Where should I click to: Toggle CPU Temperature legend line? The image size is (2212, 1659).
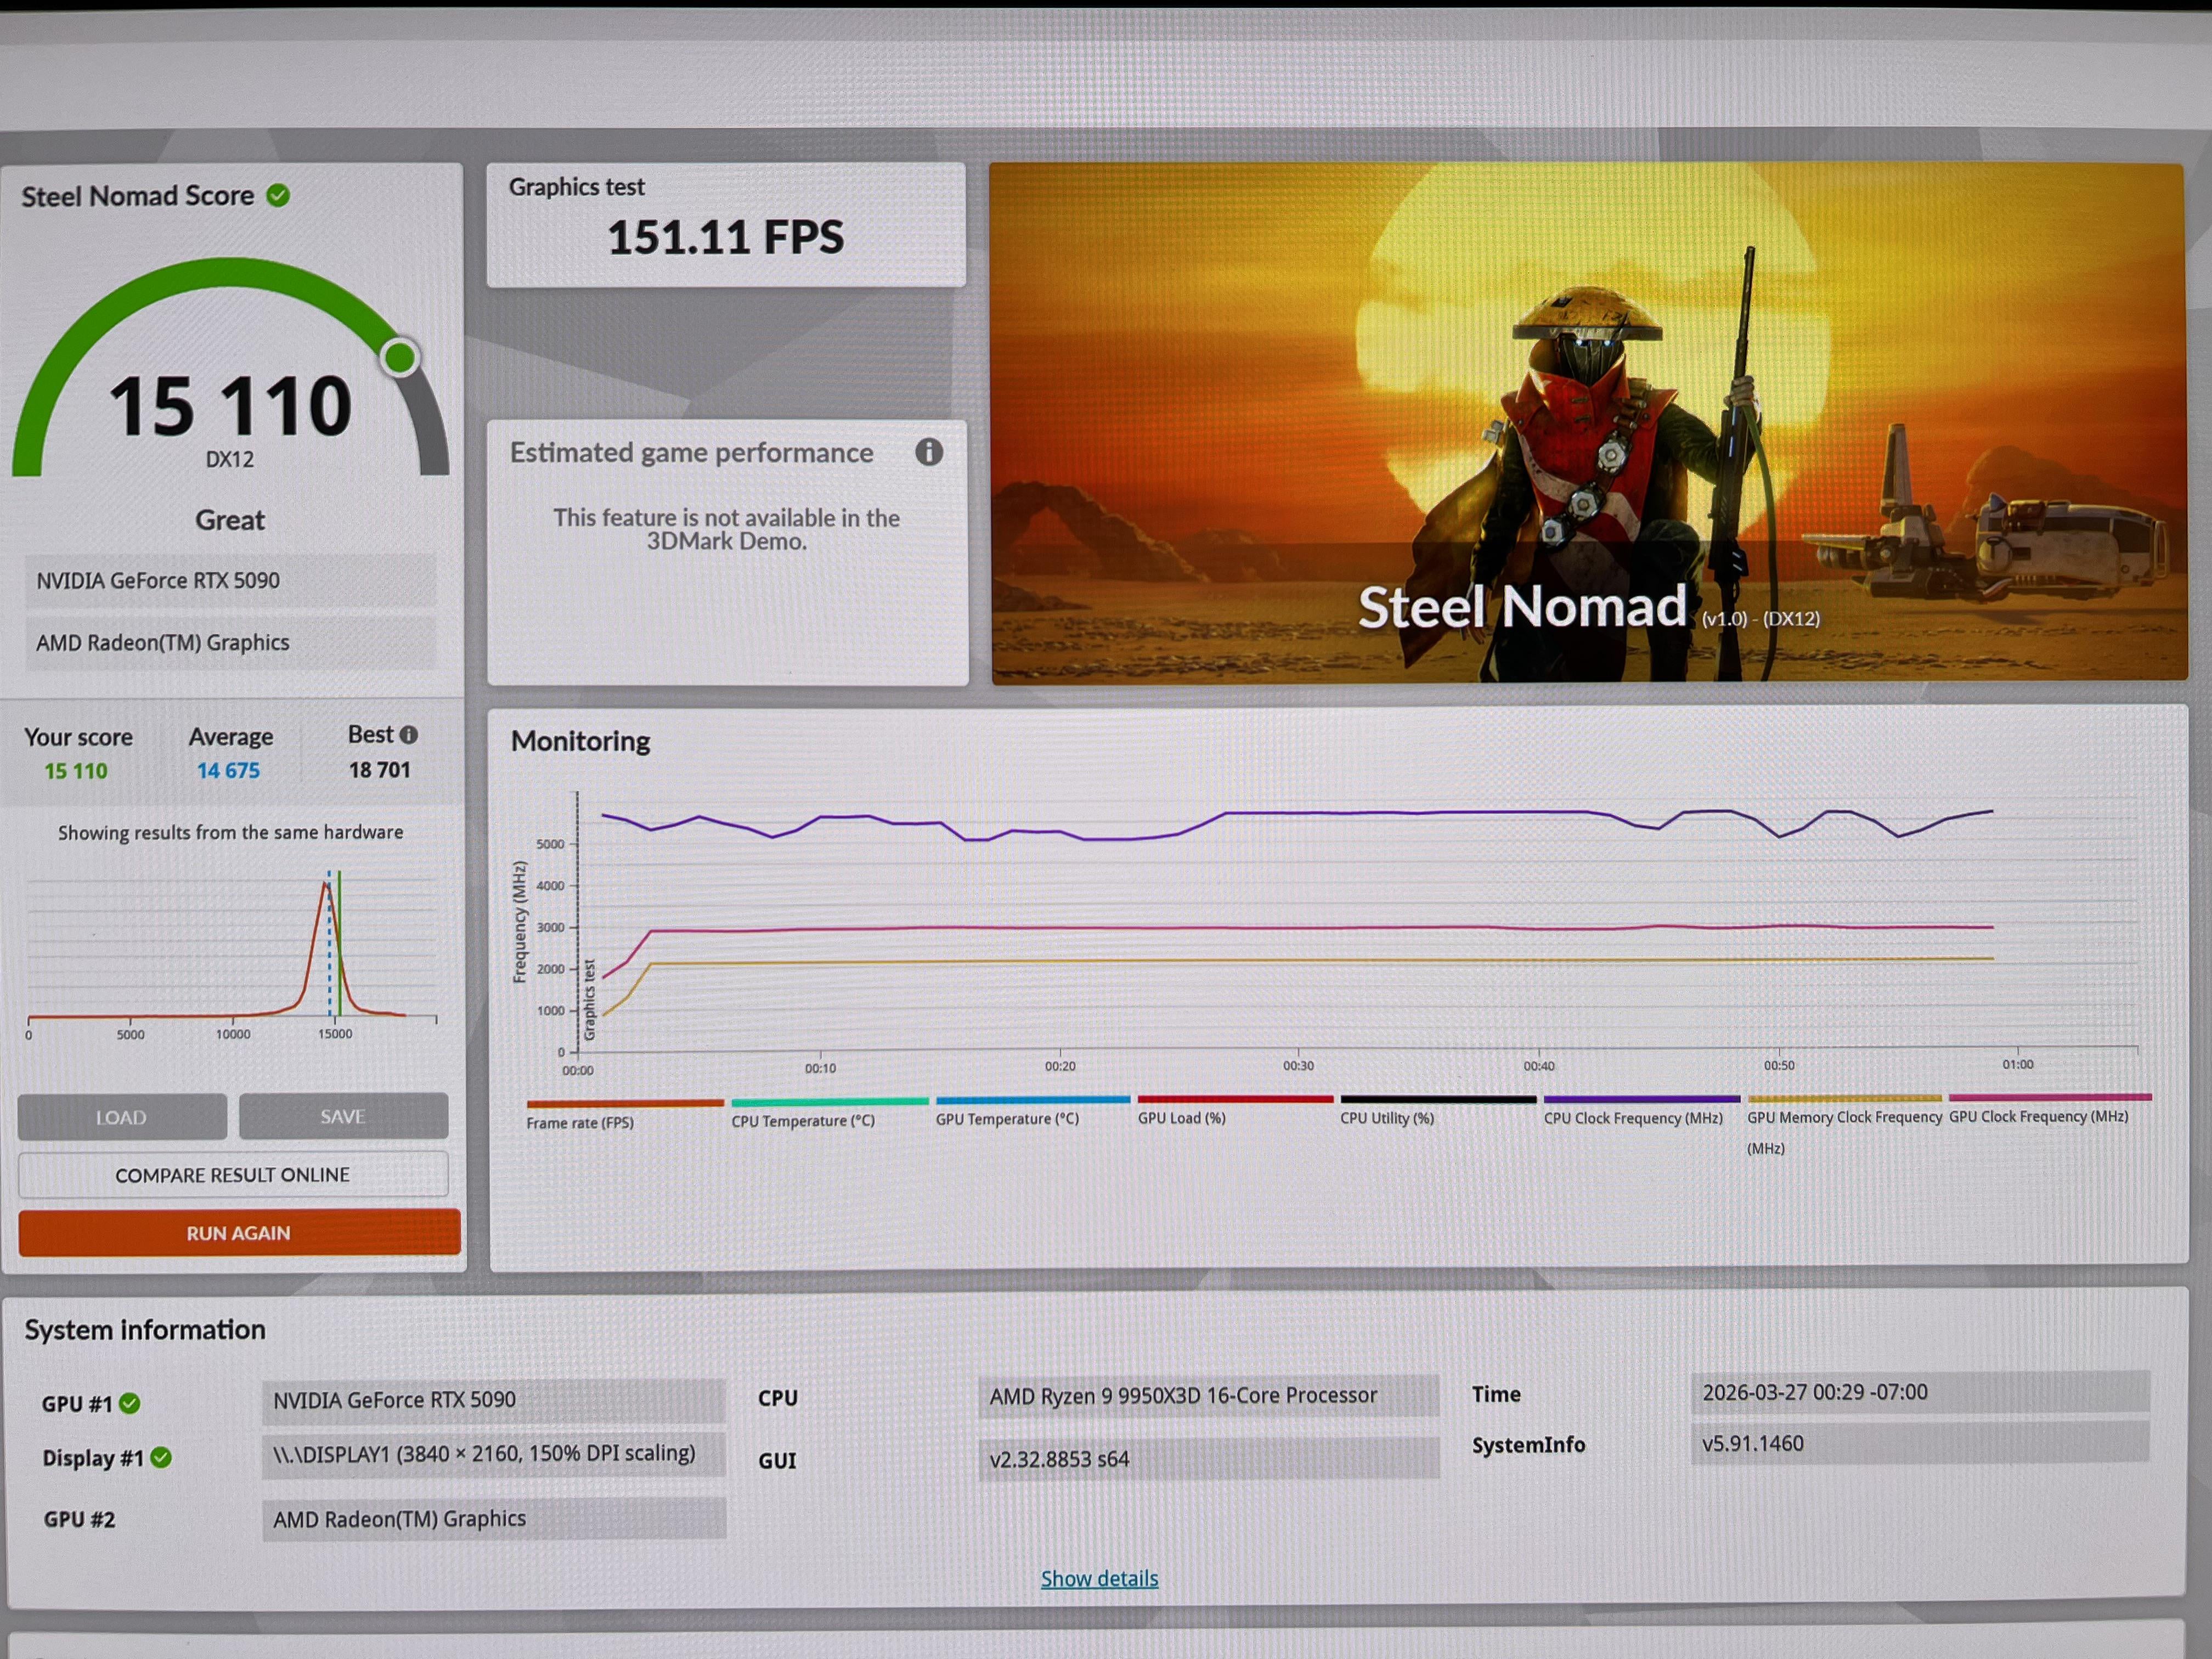coord(829,1102)
